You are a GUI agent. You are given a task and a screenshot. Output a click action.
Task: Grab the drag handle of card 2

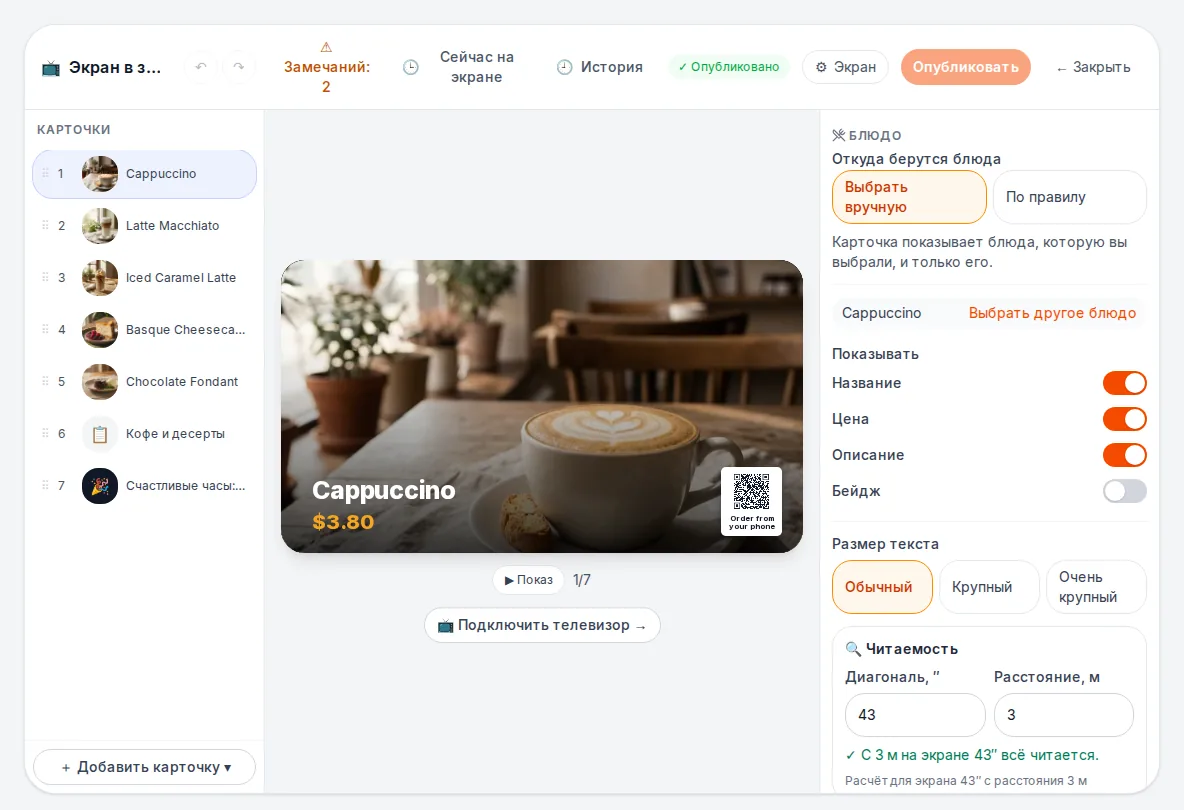pos(45,225)
